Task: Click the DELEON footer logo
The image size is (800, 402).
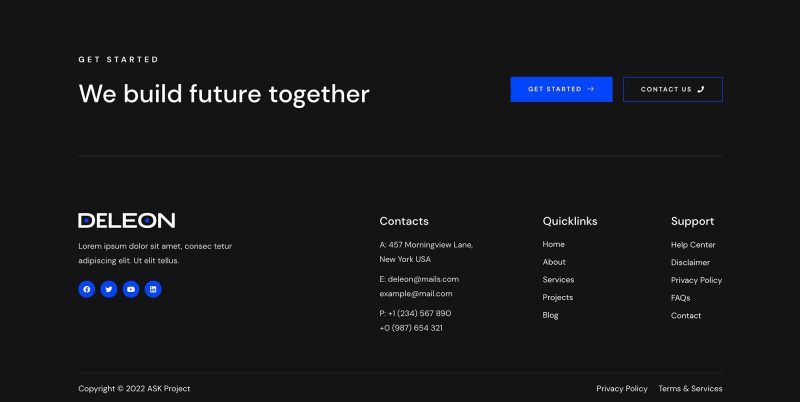Action: [x=127, y=220]
